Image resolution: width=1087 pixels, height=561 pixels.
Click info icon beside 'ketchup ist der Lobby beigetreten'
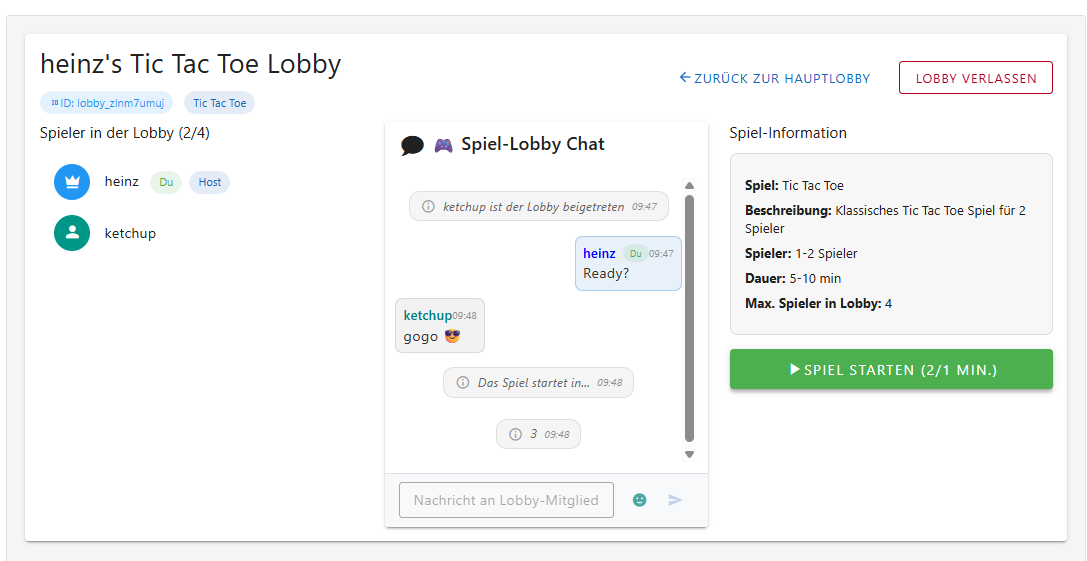(428, 207)
